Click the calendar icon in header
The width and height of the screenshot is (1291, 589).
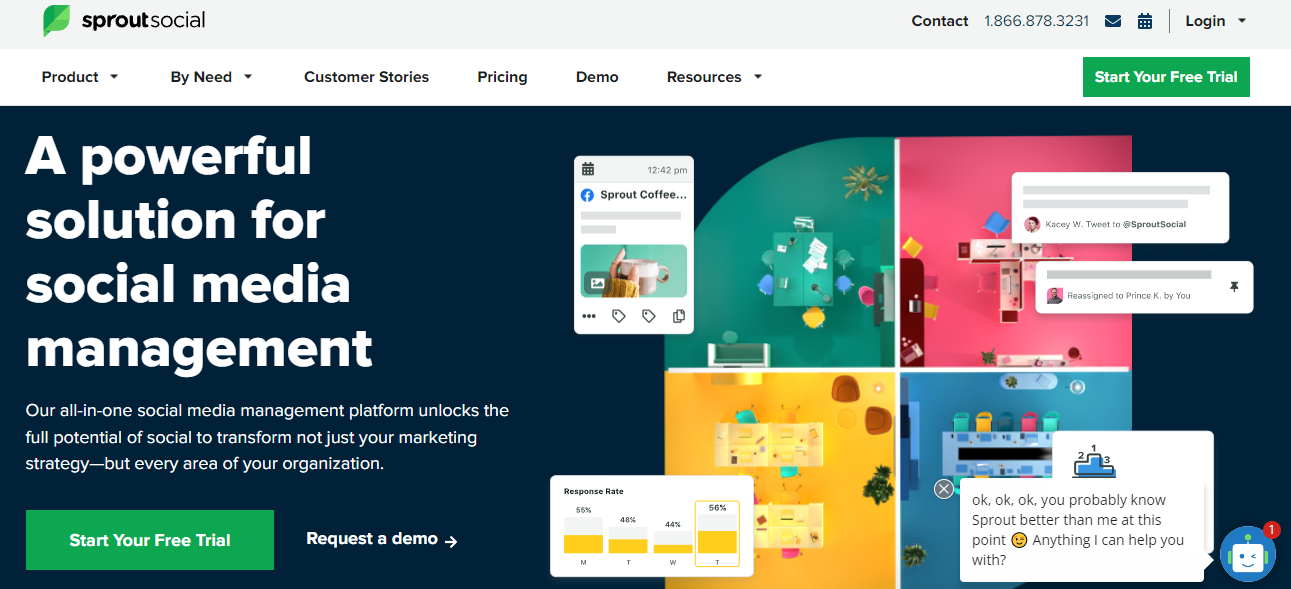(x=1145, y=21)
